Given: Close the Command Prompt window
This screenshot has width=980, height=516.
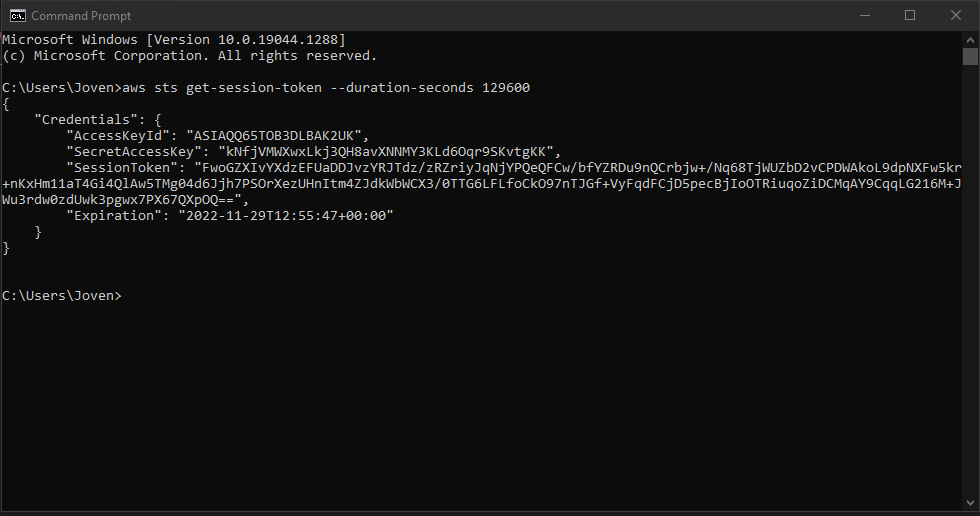Looking at the screenshot, I should (956, 15).
